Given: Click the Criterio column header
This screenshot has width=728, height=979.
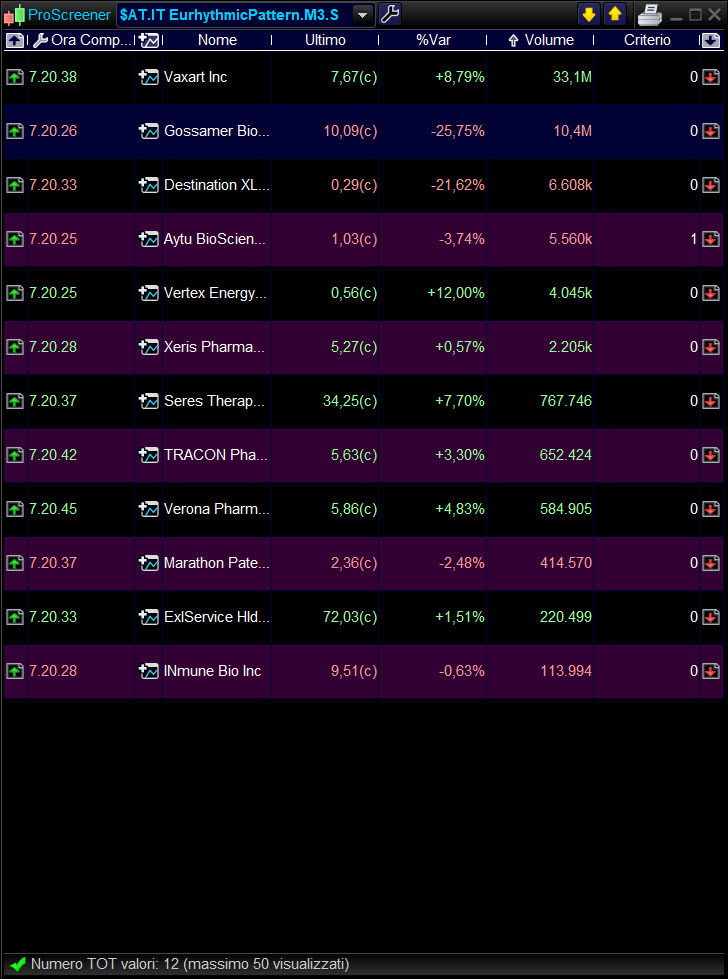Looking at the screenshot, I should pos(647,40).
